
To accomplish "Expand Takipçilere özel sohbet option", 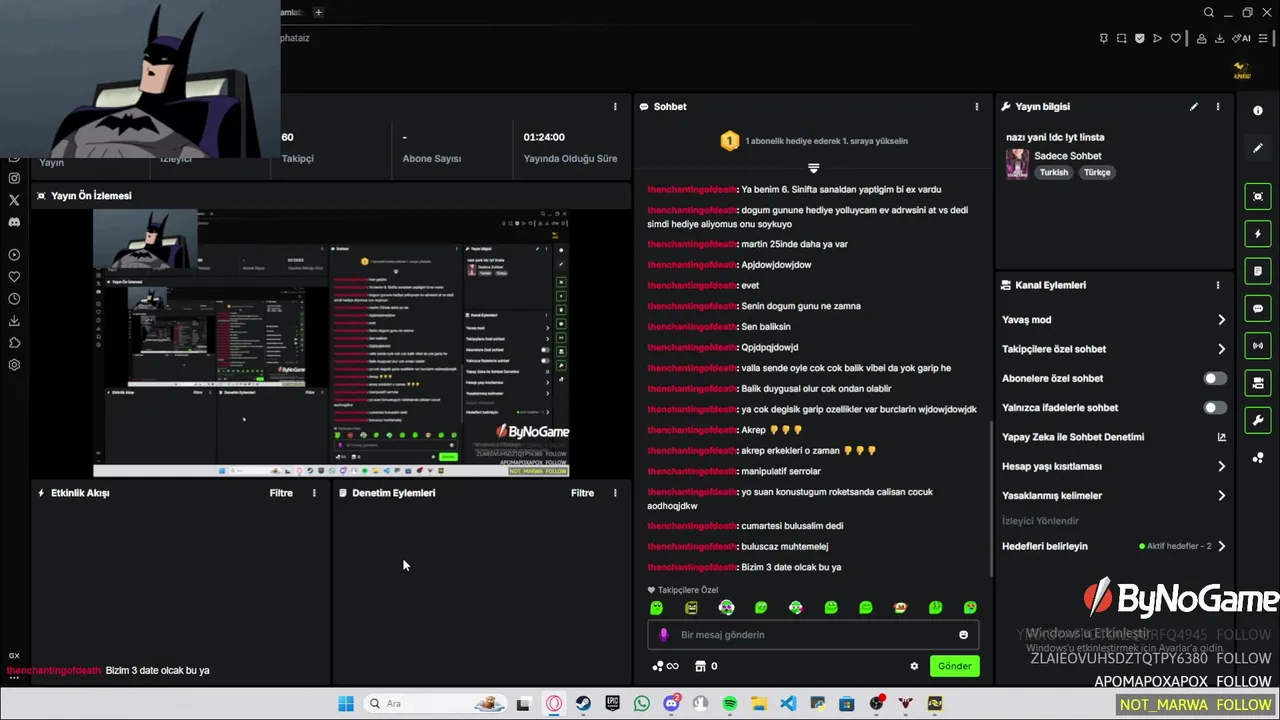I will click(x=1221, y=349).
